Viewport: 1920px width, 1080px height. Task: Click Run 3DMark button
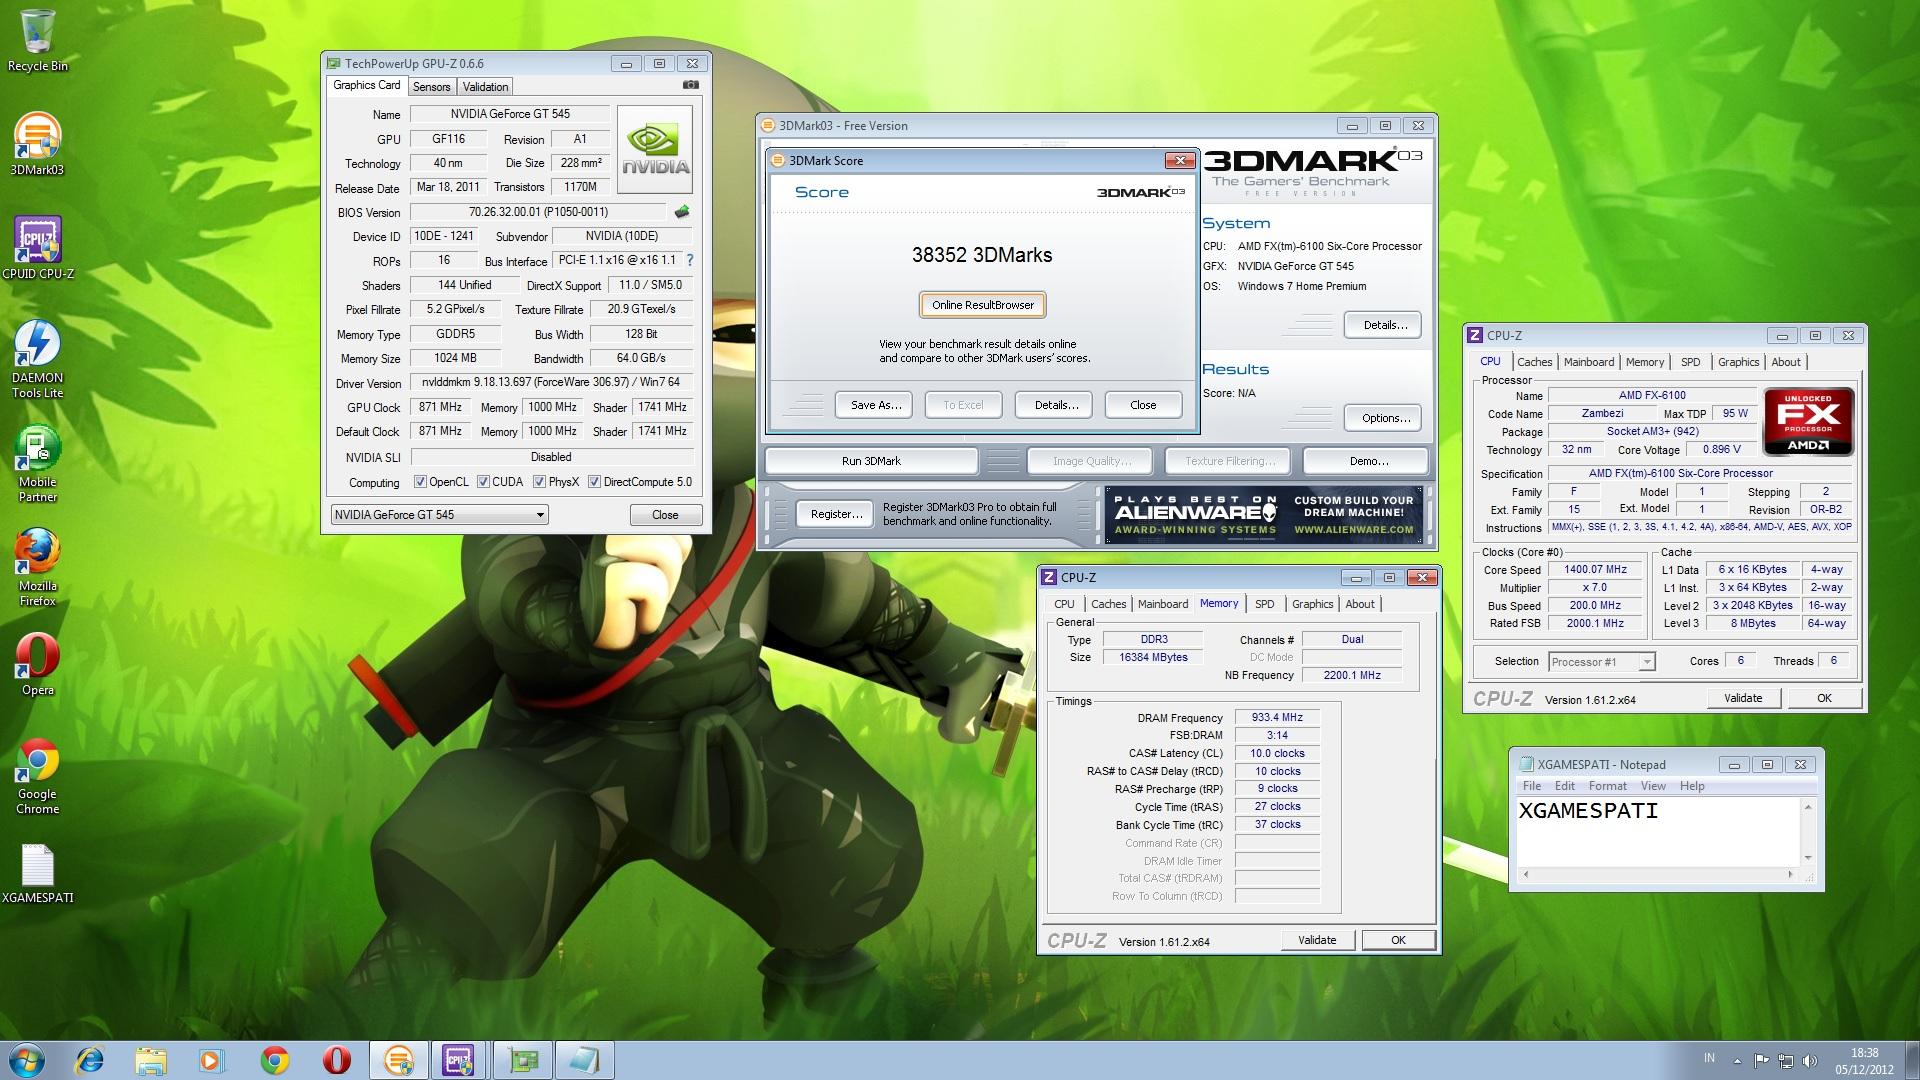[x=871, y=461]
